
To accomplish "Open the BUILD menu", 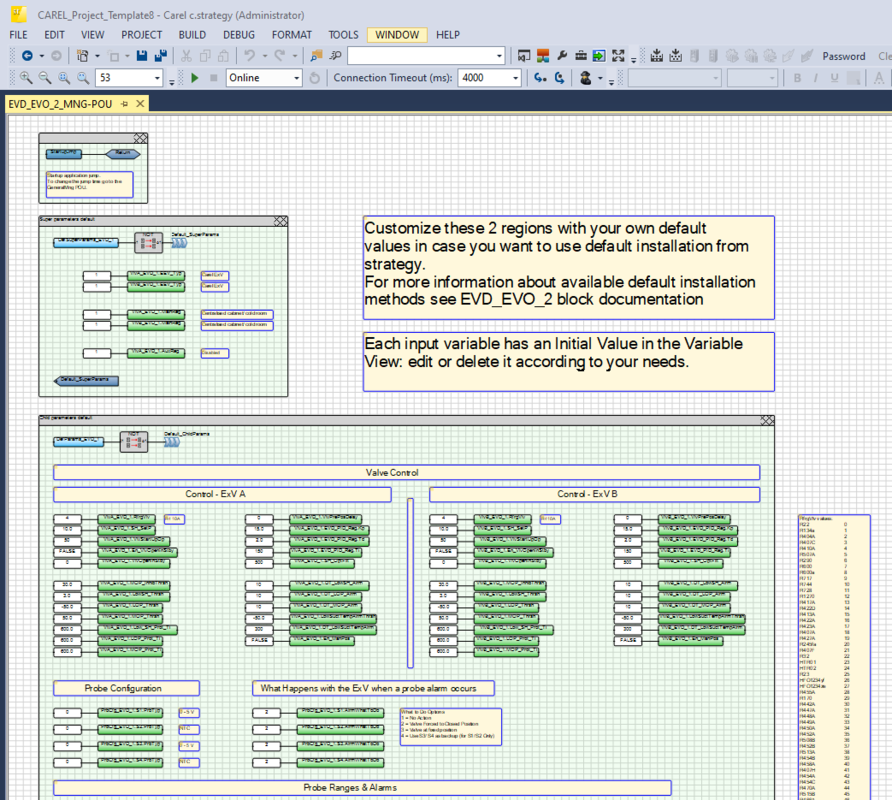I will click(192, 35).
